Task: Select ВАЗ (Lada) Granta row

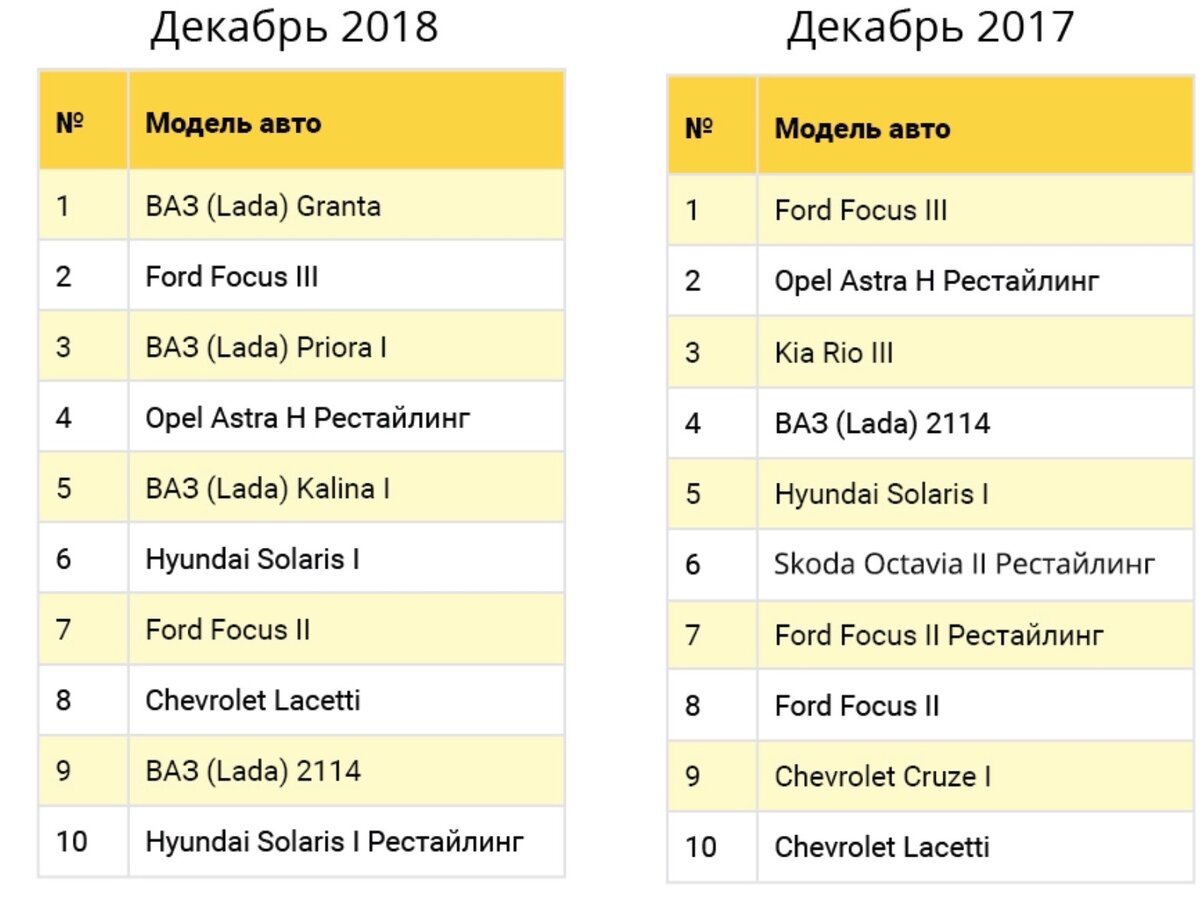Action: point(301,205)
